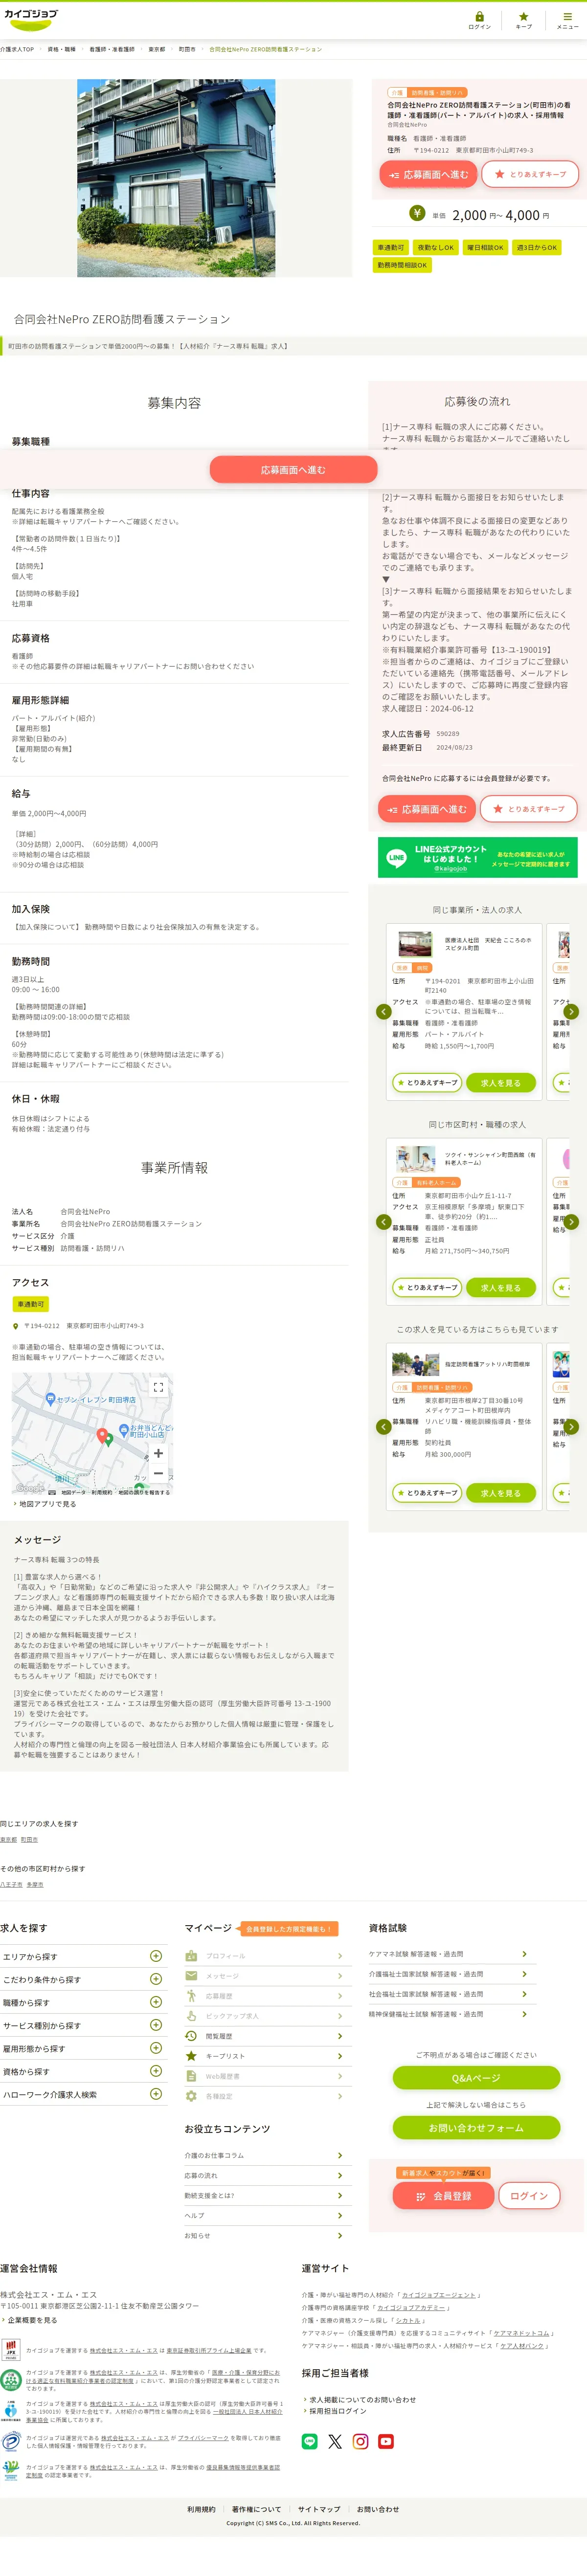
Task: Click the LINE公式アカウント banner
Action: pyautogui.click(x=477, y=857)
